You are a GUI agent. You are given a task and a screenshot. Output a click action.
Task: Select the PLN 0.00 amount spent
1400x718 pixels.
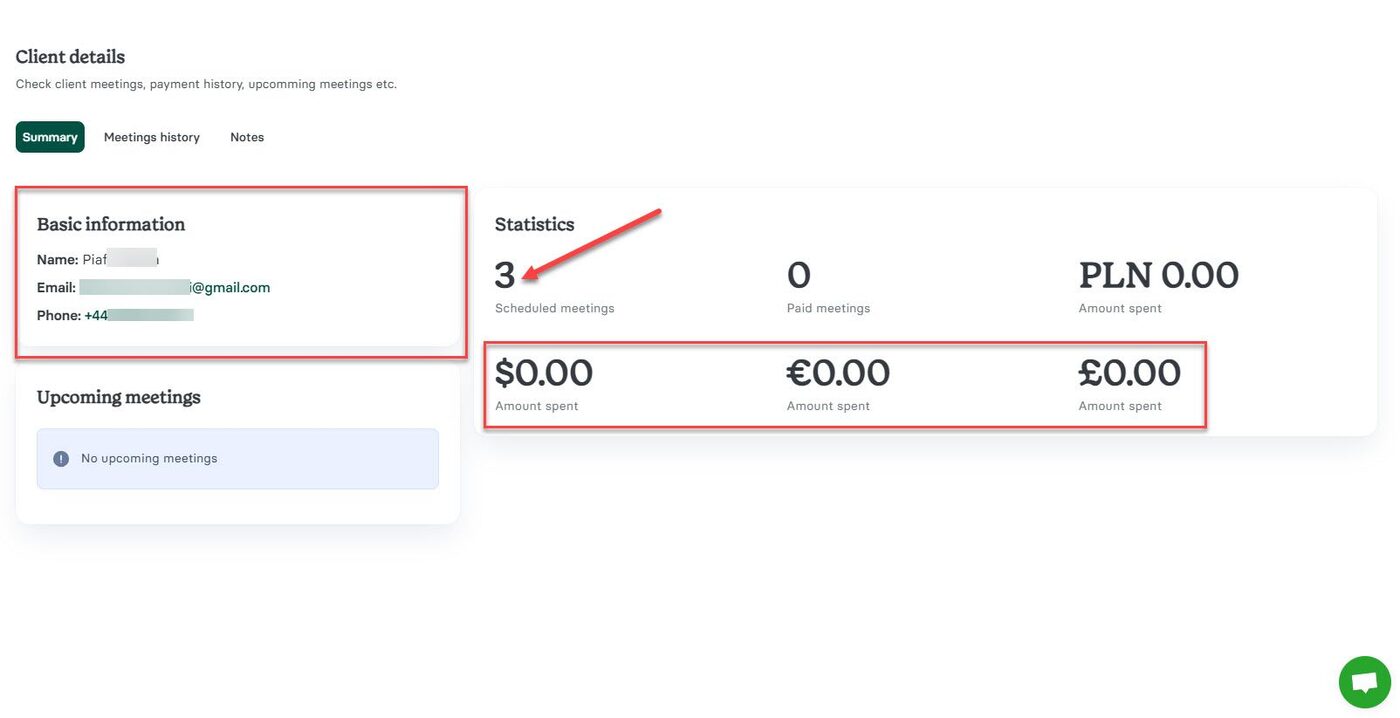tap(1158, 275)
